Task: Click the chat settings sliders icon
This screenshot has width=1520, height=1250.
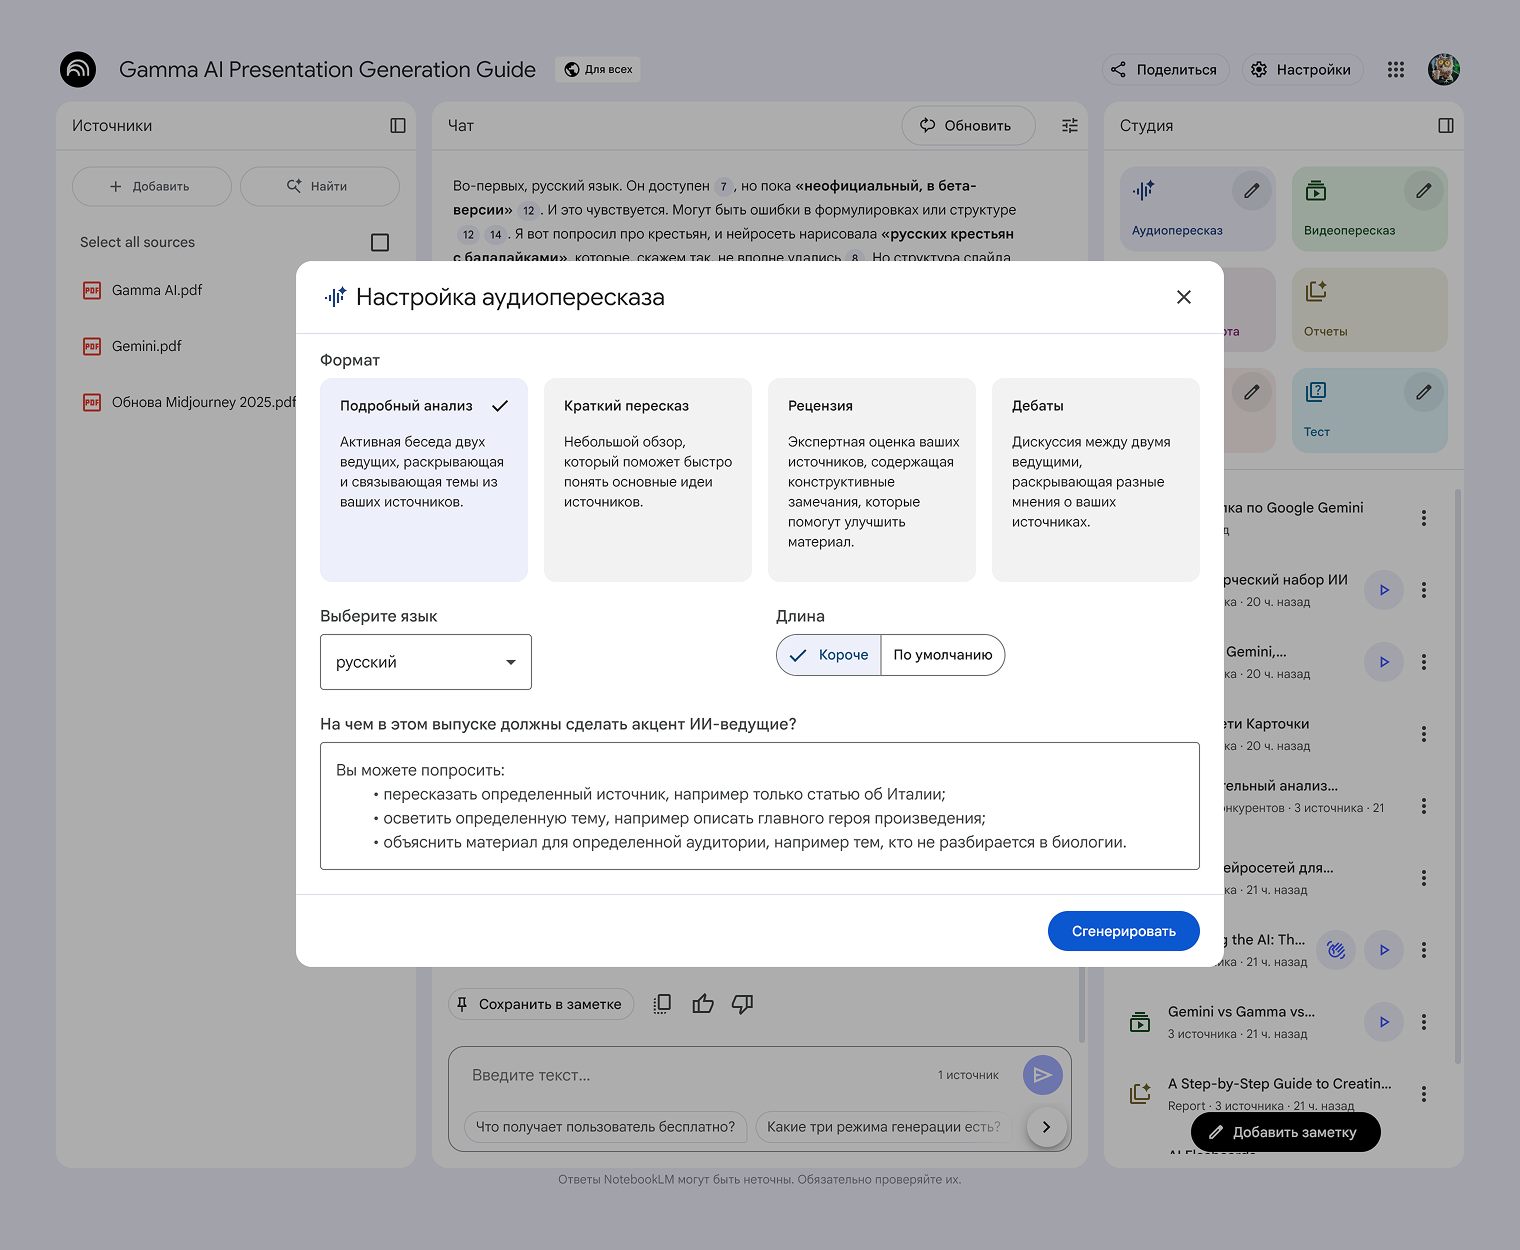Action: click(x=1070, y=126)
